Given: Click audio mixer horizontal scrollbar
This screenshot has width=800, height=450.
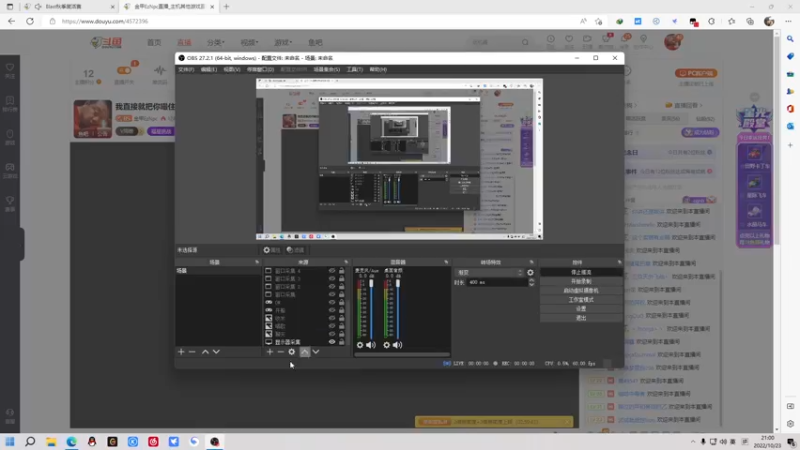Looking at the screenshot, I should pos(402,354).
